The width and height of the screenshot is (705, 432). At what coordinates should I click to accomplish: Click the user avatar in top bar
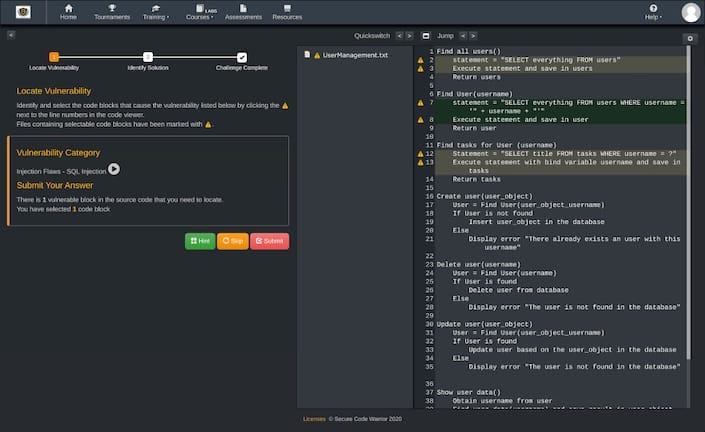(x=690, y=12)
